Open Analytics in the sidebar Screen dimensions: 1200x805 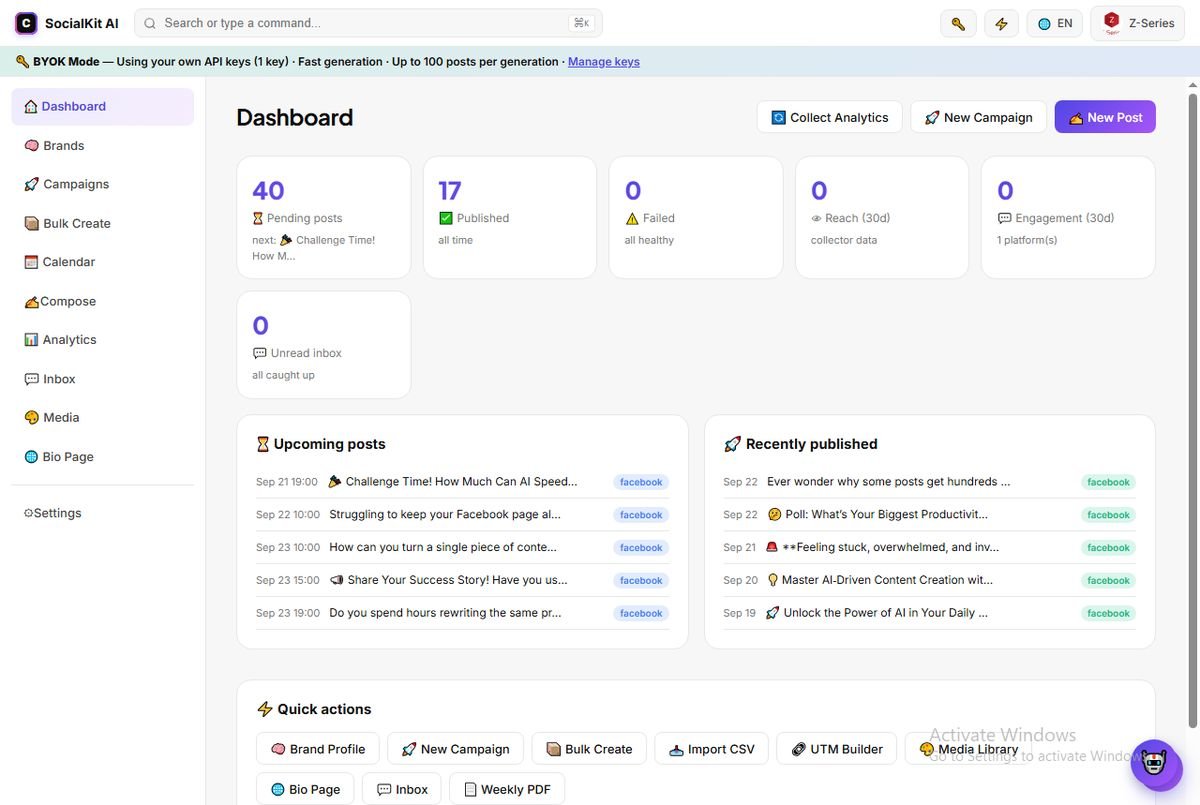pos(102,340)
